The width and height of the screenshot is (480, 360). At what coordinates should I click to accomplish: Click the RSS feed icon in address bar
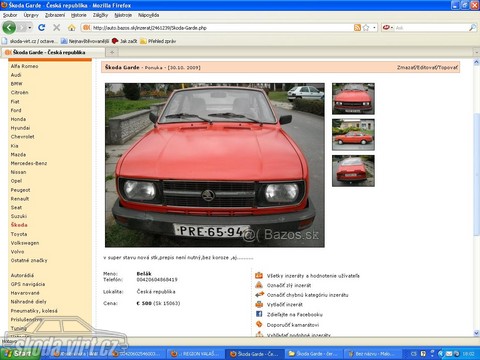357,28
